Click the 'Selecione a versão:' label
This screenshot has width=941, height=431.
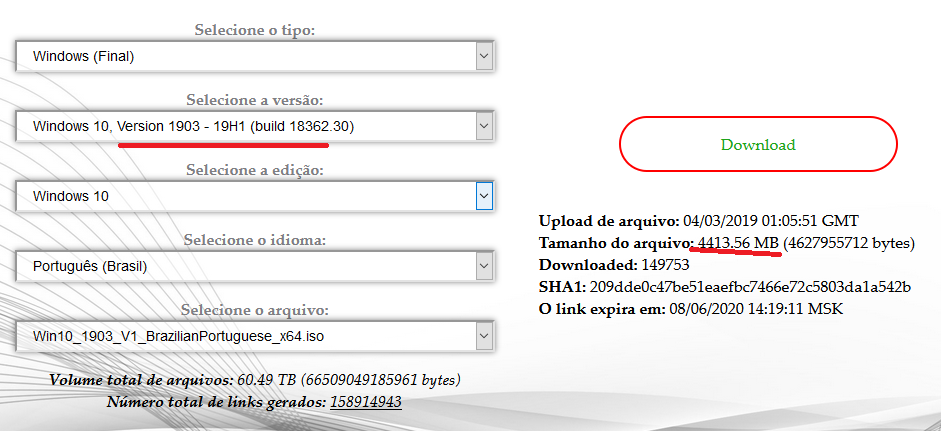click(254, 100)
